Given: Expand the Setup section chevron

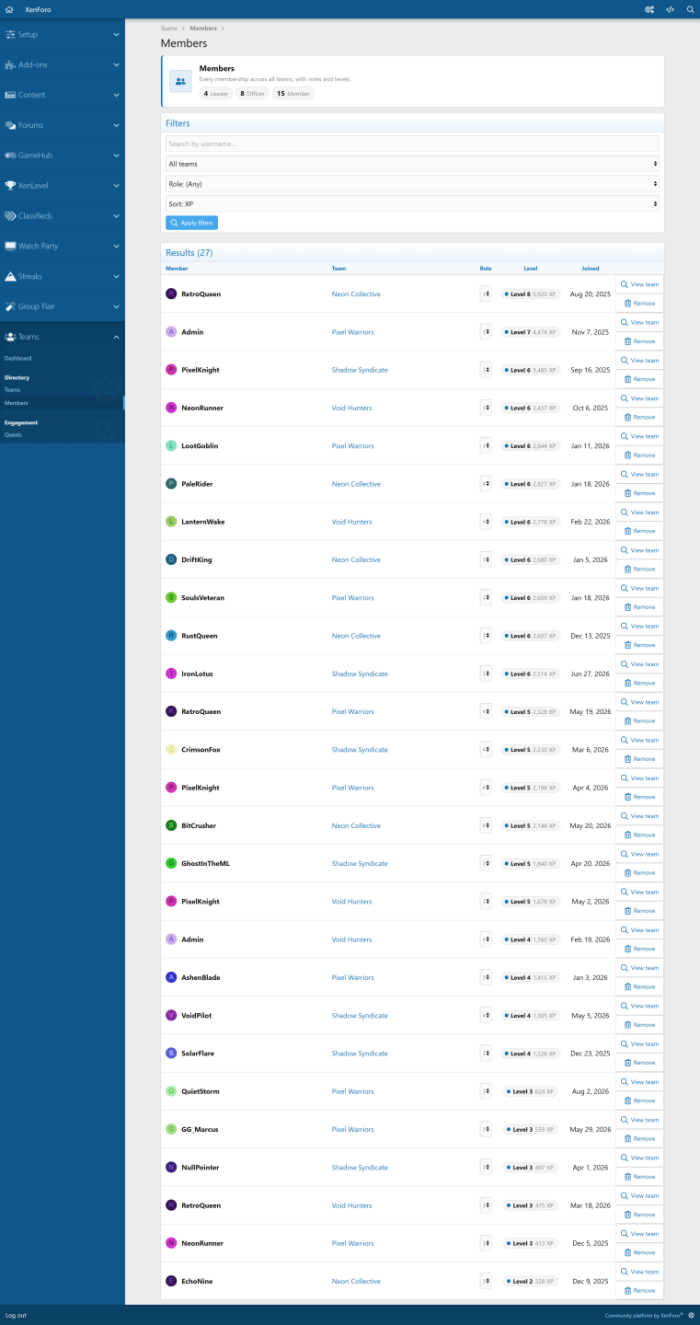Looking at the screenshot, I should click(116, 35).
